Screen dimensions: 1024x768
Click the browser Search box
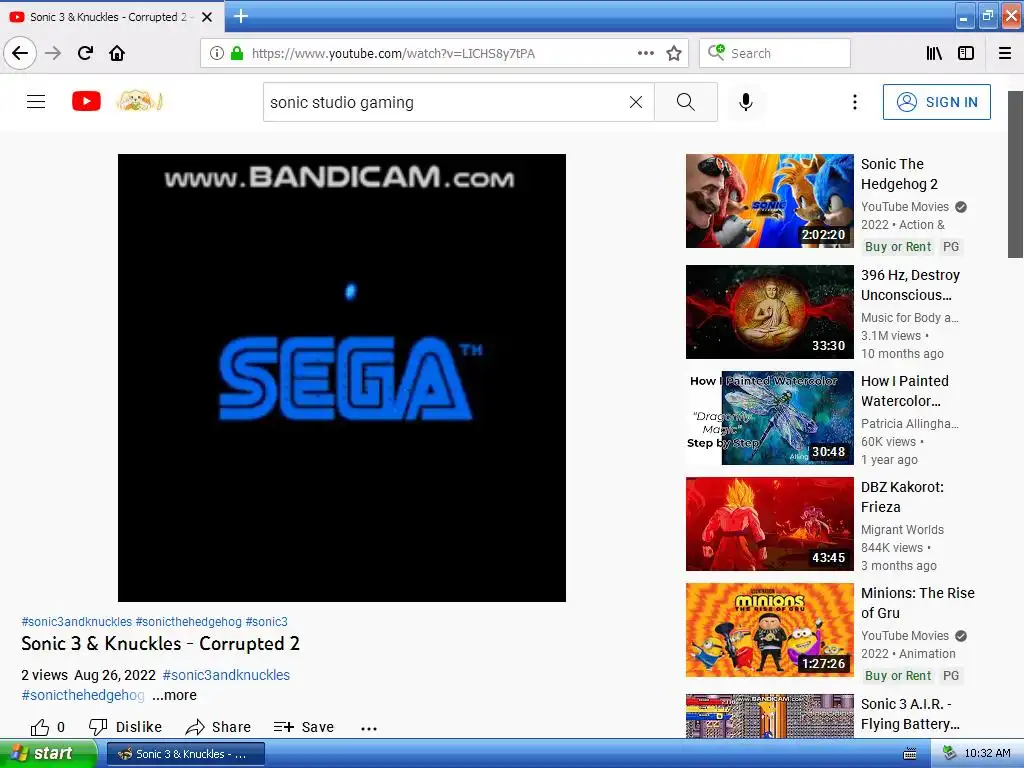pyautogui.click(x=775, y=54)
